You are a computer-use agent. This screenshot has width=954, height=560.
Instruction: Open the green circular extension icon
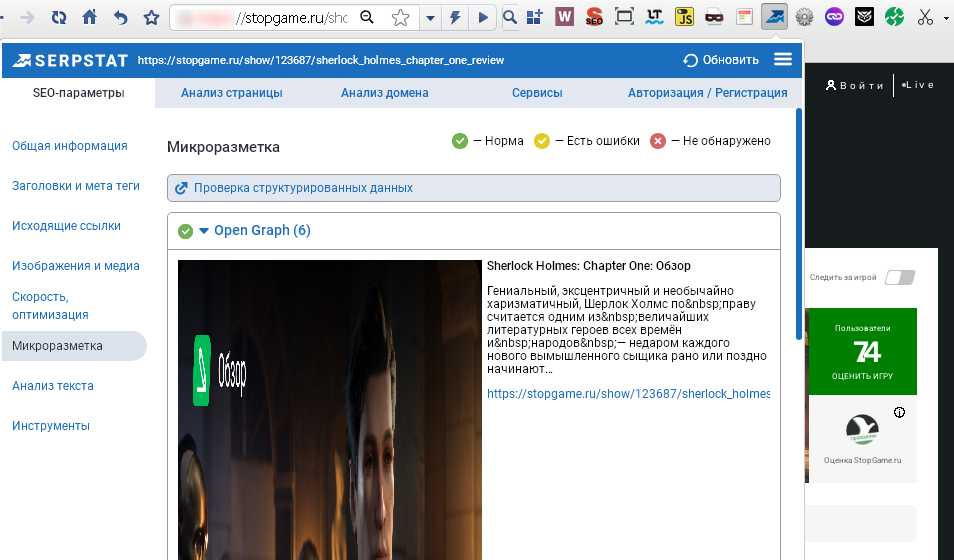coord(894,17)
